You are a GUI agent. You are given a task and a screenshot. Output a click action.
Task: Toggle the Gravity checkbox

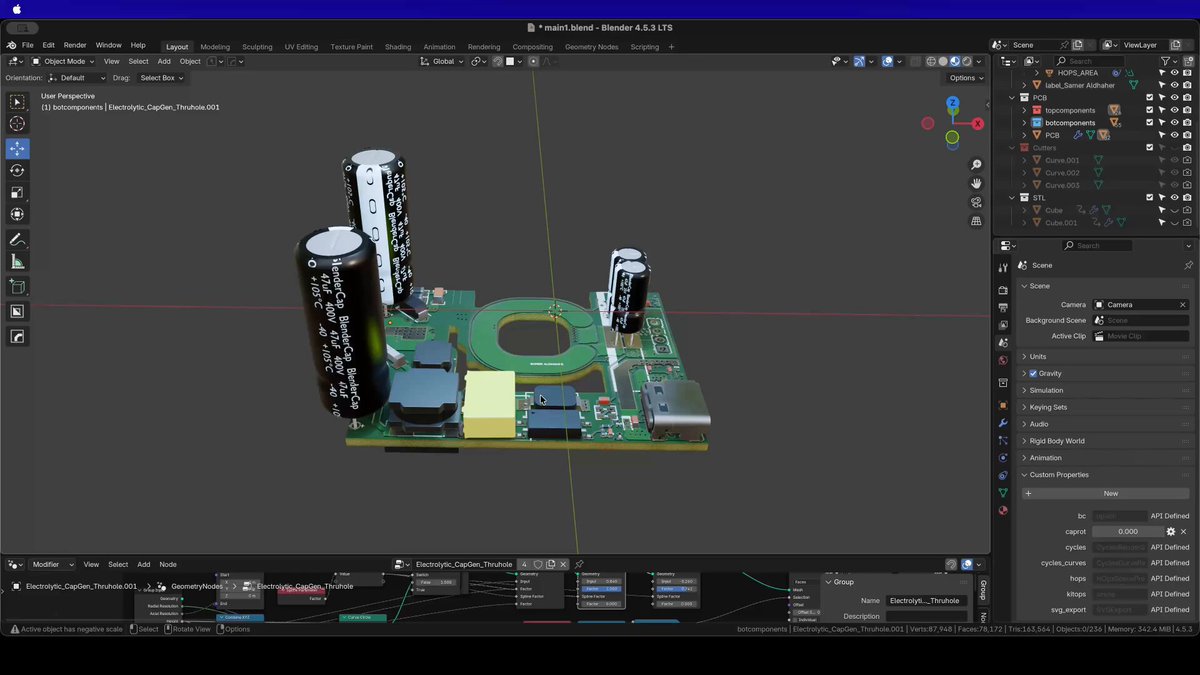coord(1033,373)
